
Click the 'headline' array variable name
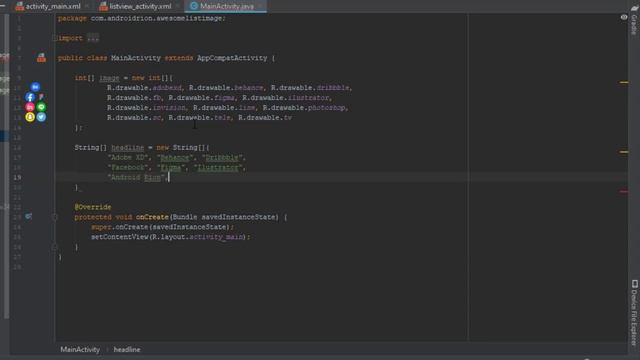pyautogui.click(x=127, y=147)
